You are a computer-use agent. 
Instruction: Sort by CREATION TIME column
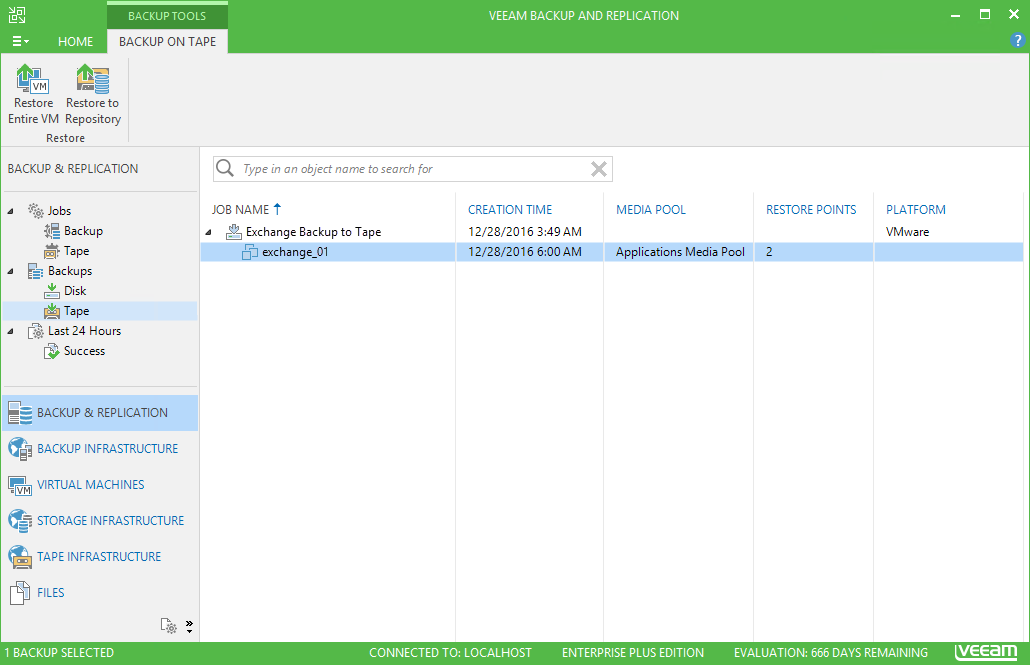(510, 210)
